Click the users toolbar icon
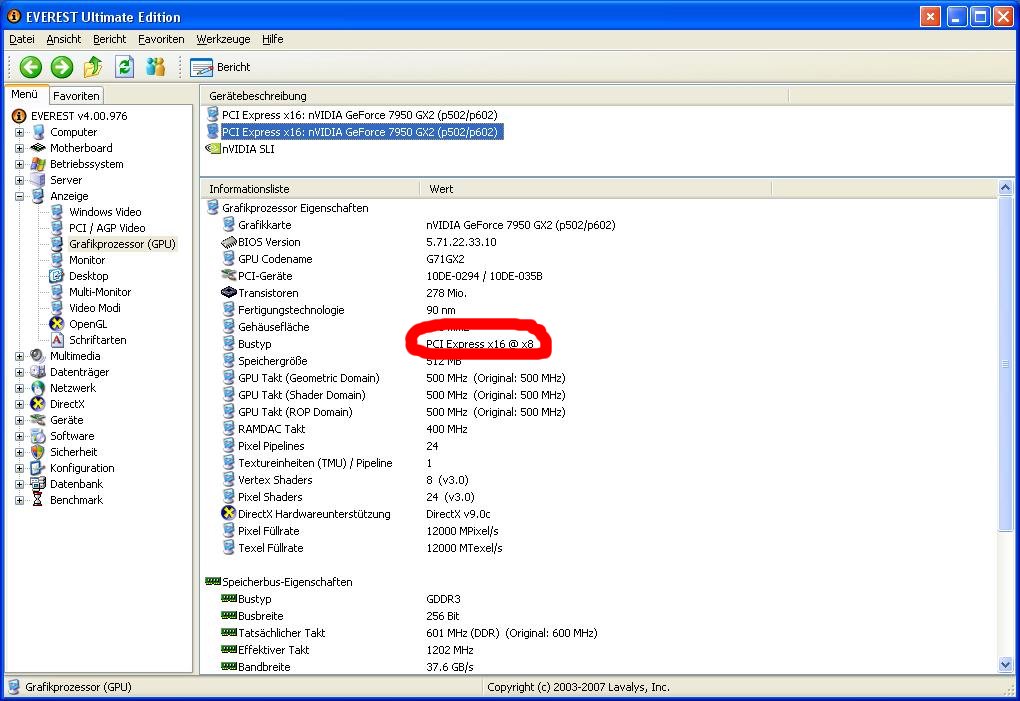 coord(155,66)
